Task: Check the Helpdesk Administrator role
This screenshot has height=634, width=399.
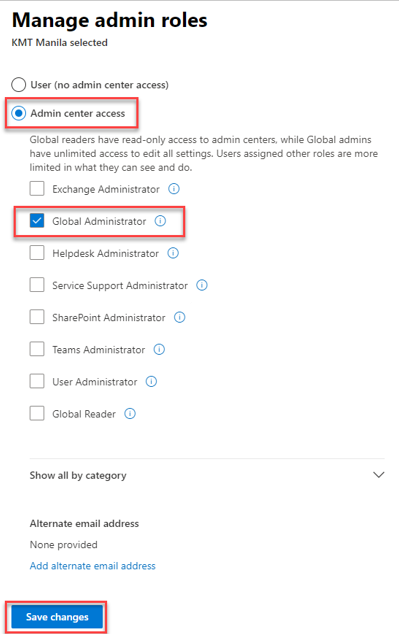Action: 37,253
